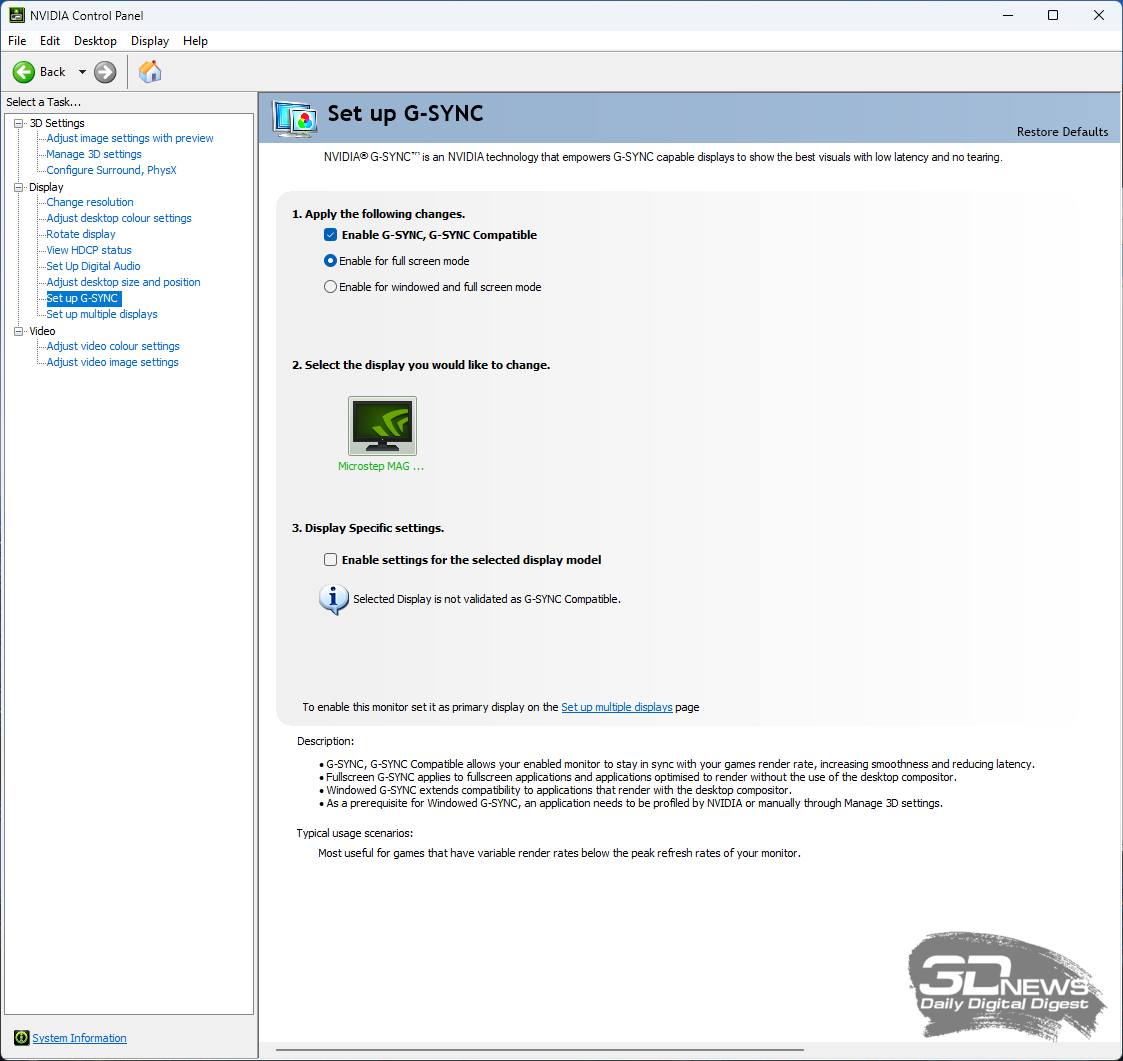Click the System Information icon
Viewport: 1123px width, 1061px height.
pyautogui.click(x=21, y=1038)
